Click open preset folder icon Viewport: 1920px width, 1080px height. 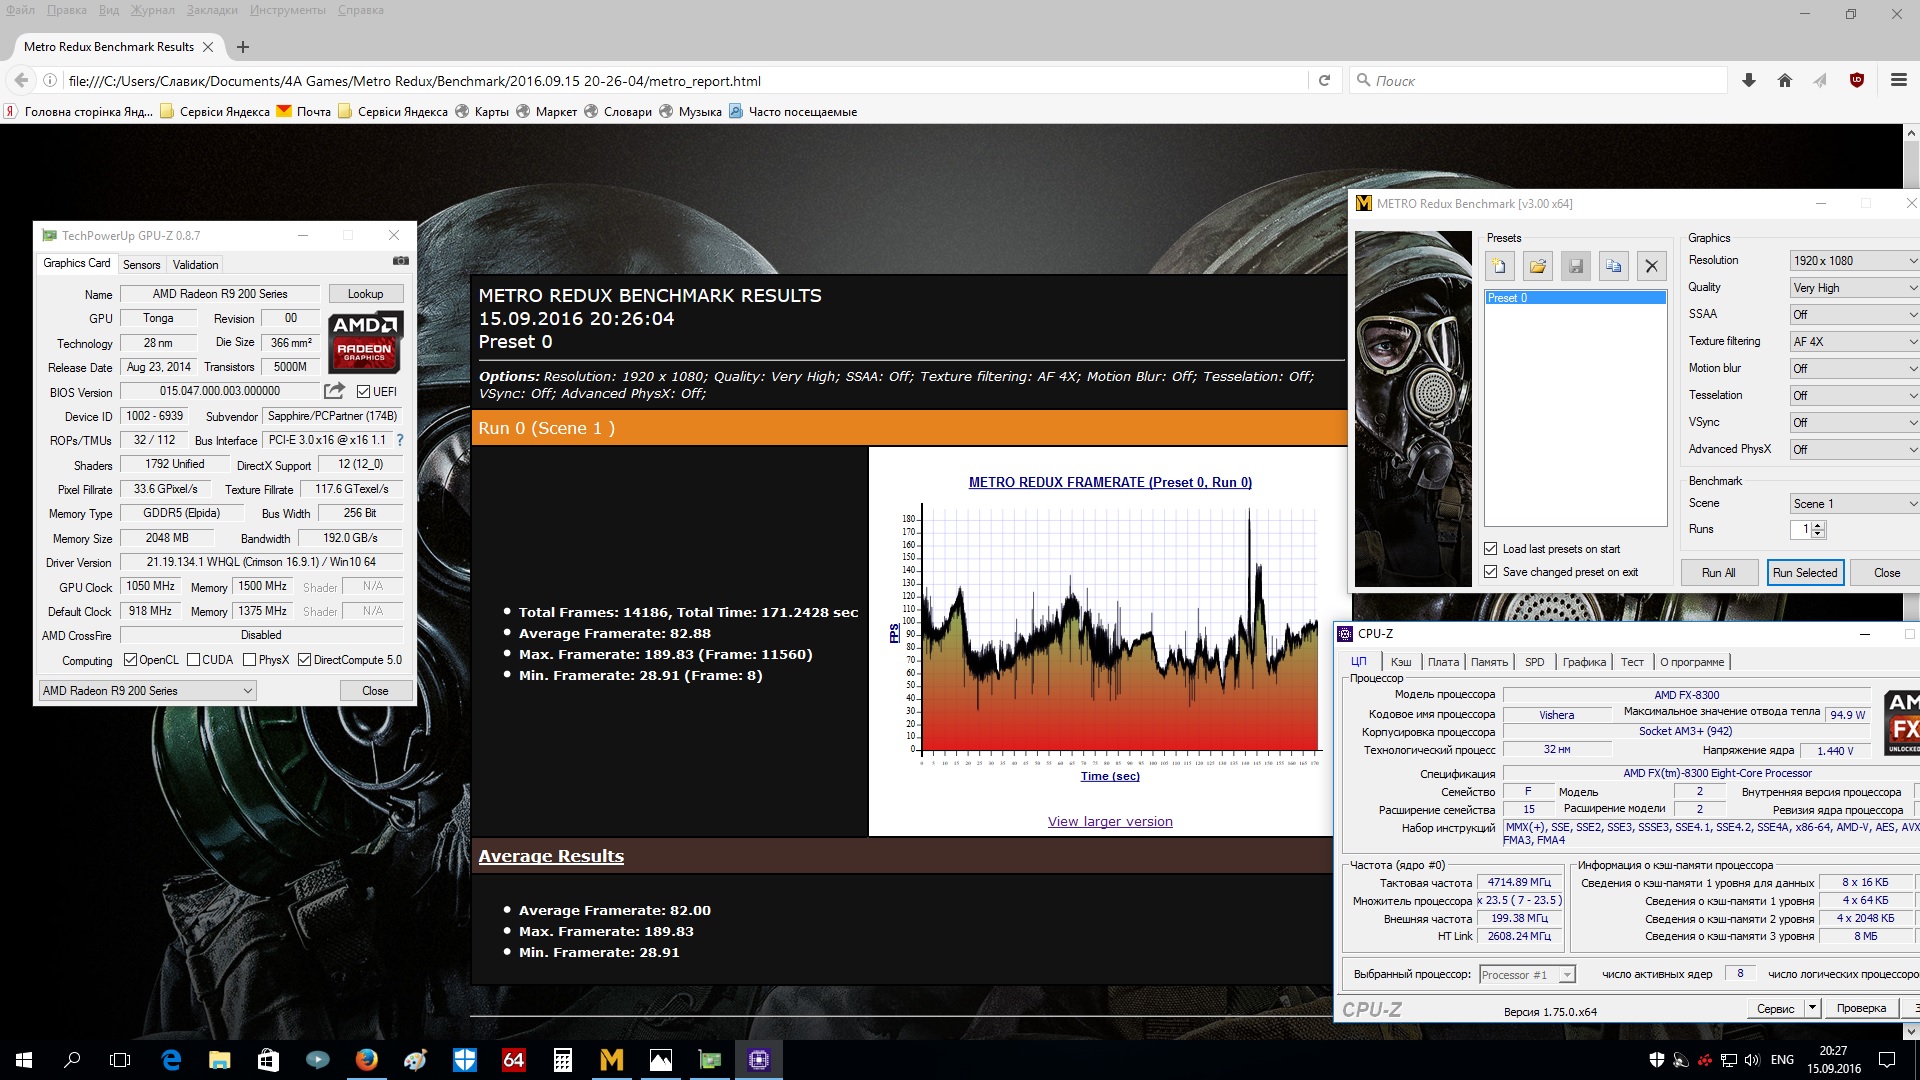pyautogui.click(x=1537, y=266)
